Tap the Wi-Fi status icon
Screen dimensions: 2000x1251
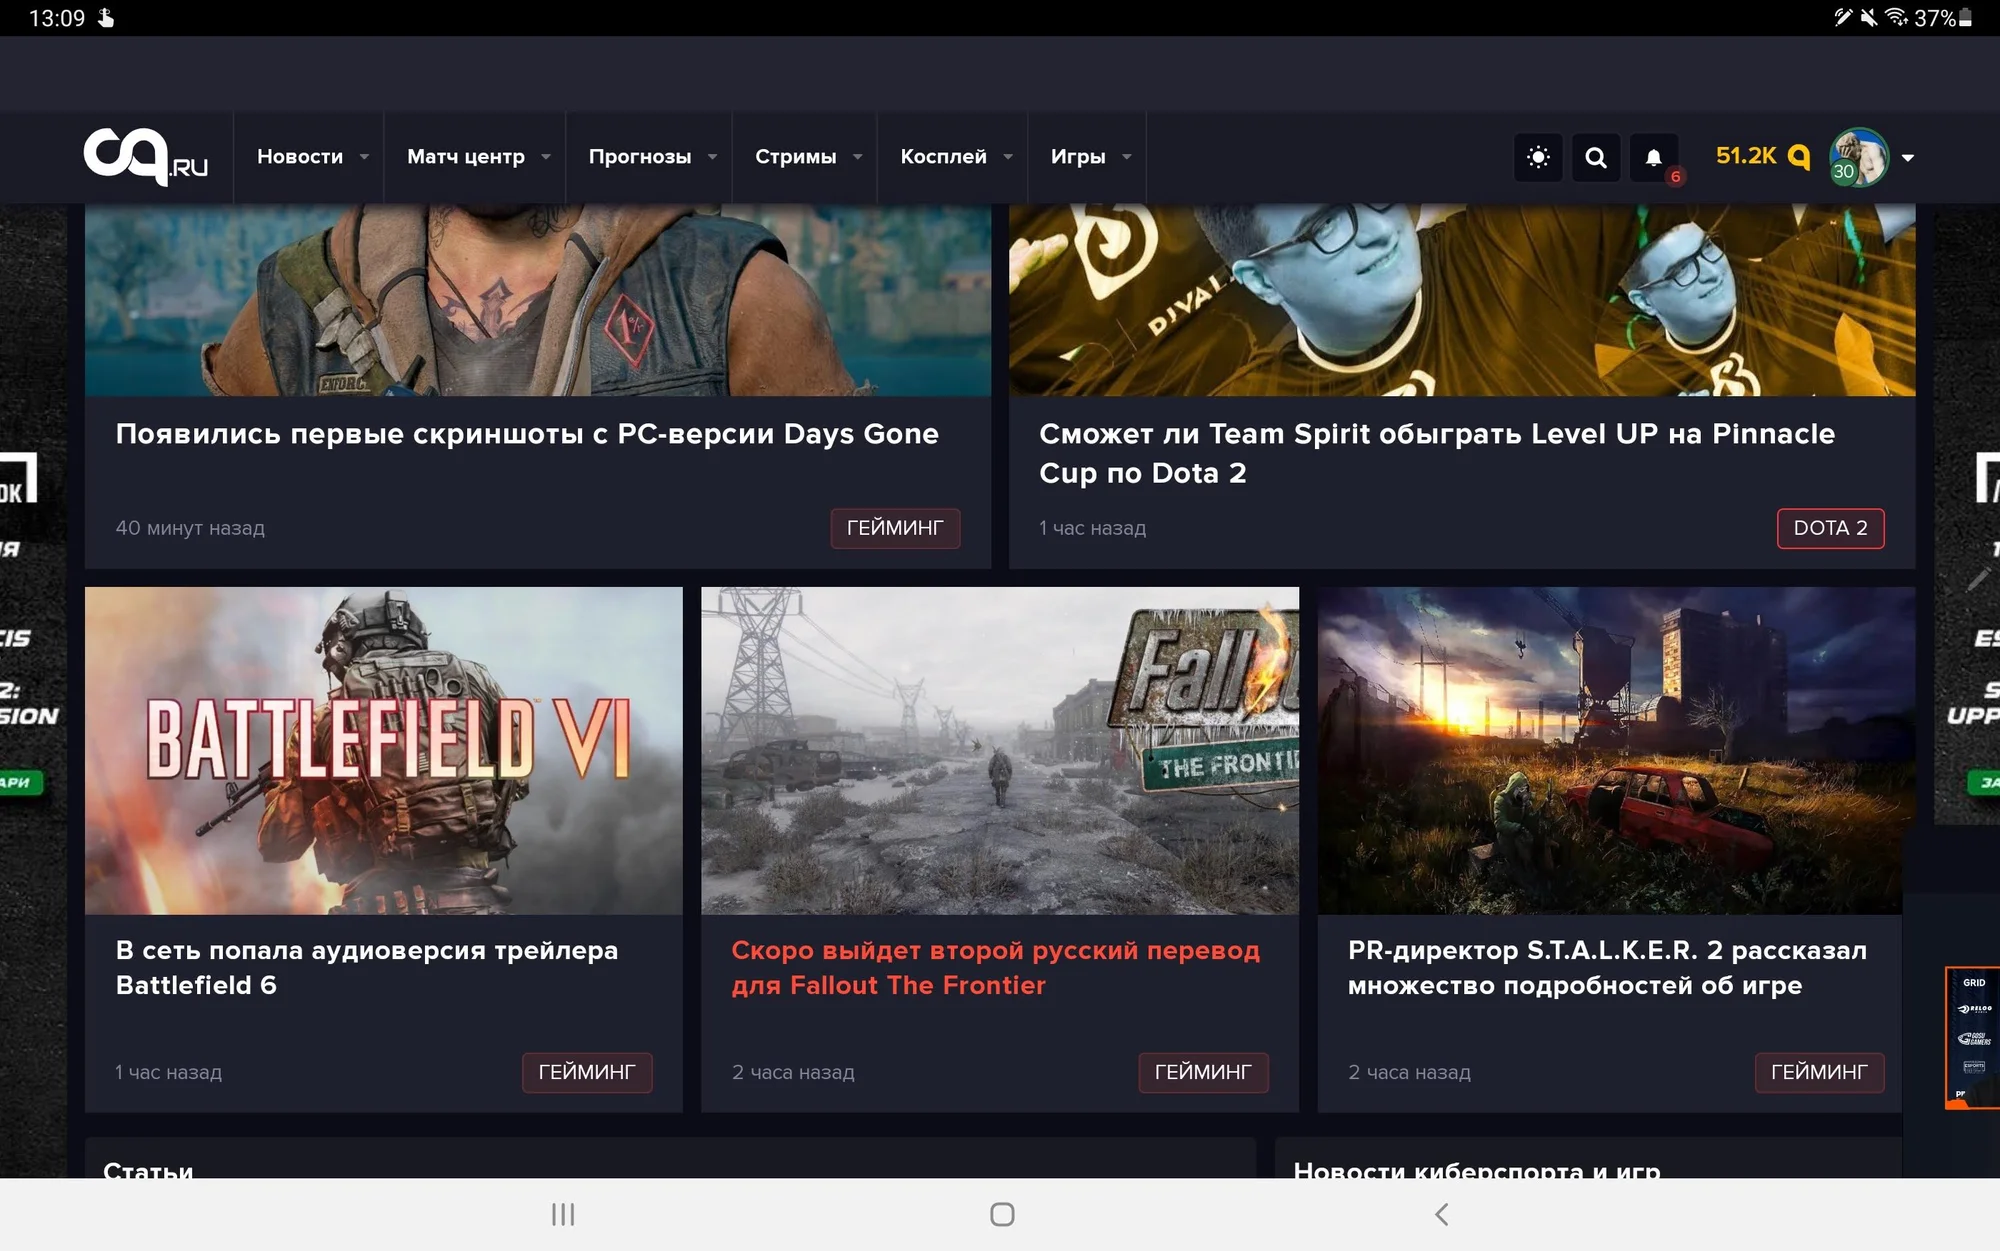pos(1896,17)
